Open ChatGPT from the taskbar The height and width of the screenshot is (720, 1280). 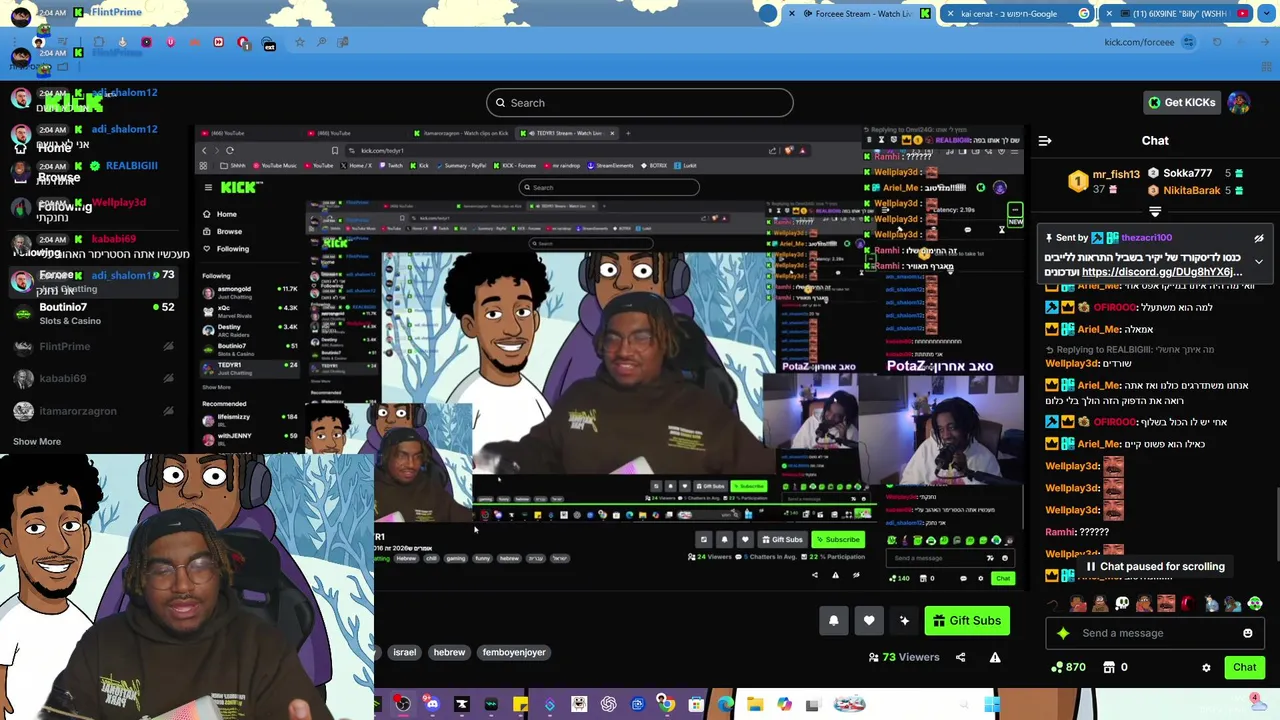(x=608, y=705)
